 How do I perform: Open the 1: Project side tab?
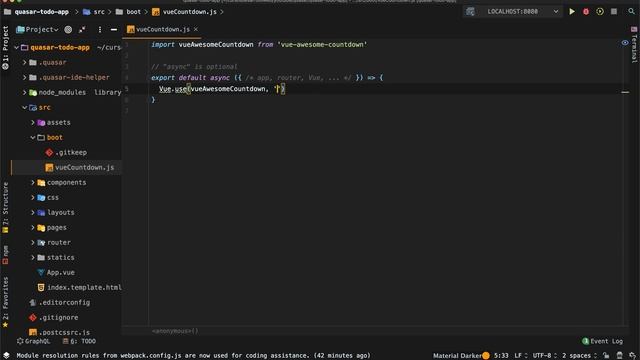(x=5, y=47)
